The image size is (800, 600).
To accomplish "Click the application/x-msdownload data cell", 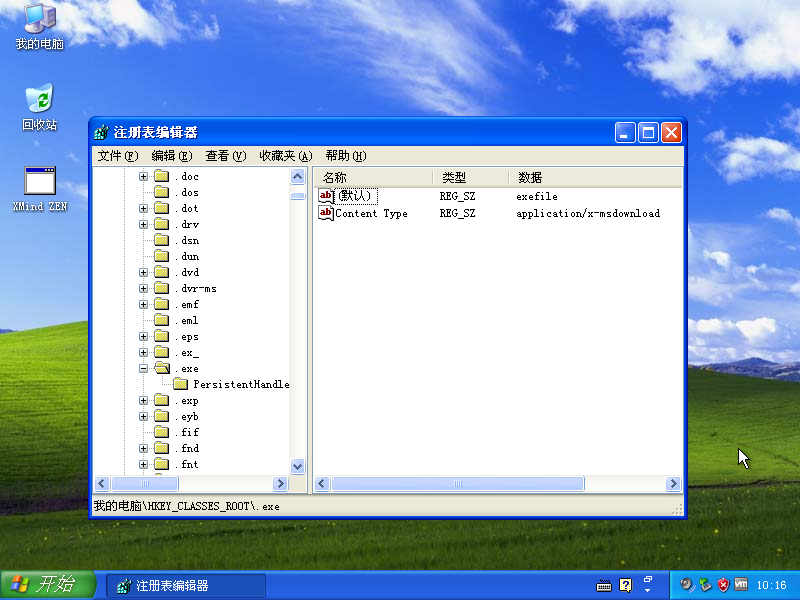I will [x=588, y=213].
